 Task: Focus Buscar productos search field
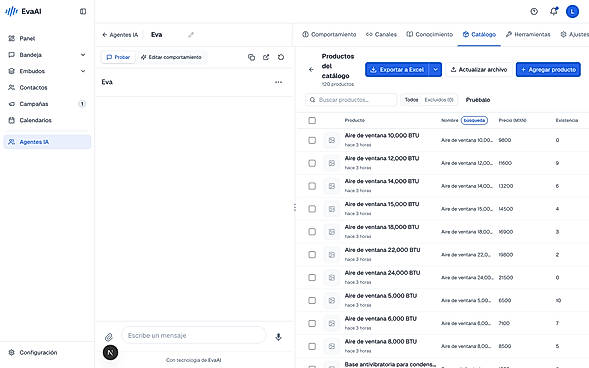pyautogui.click(x=350, y=100)
